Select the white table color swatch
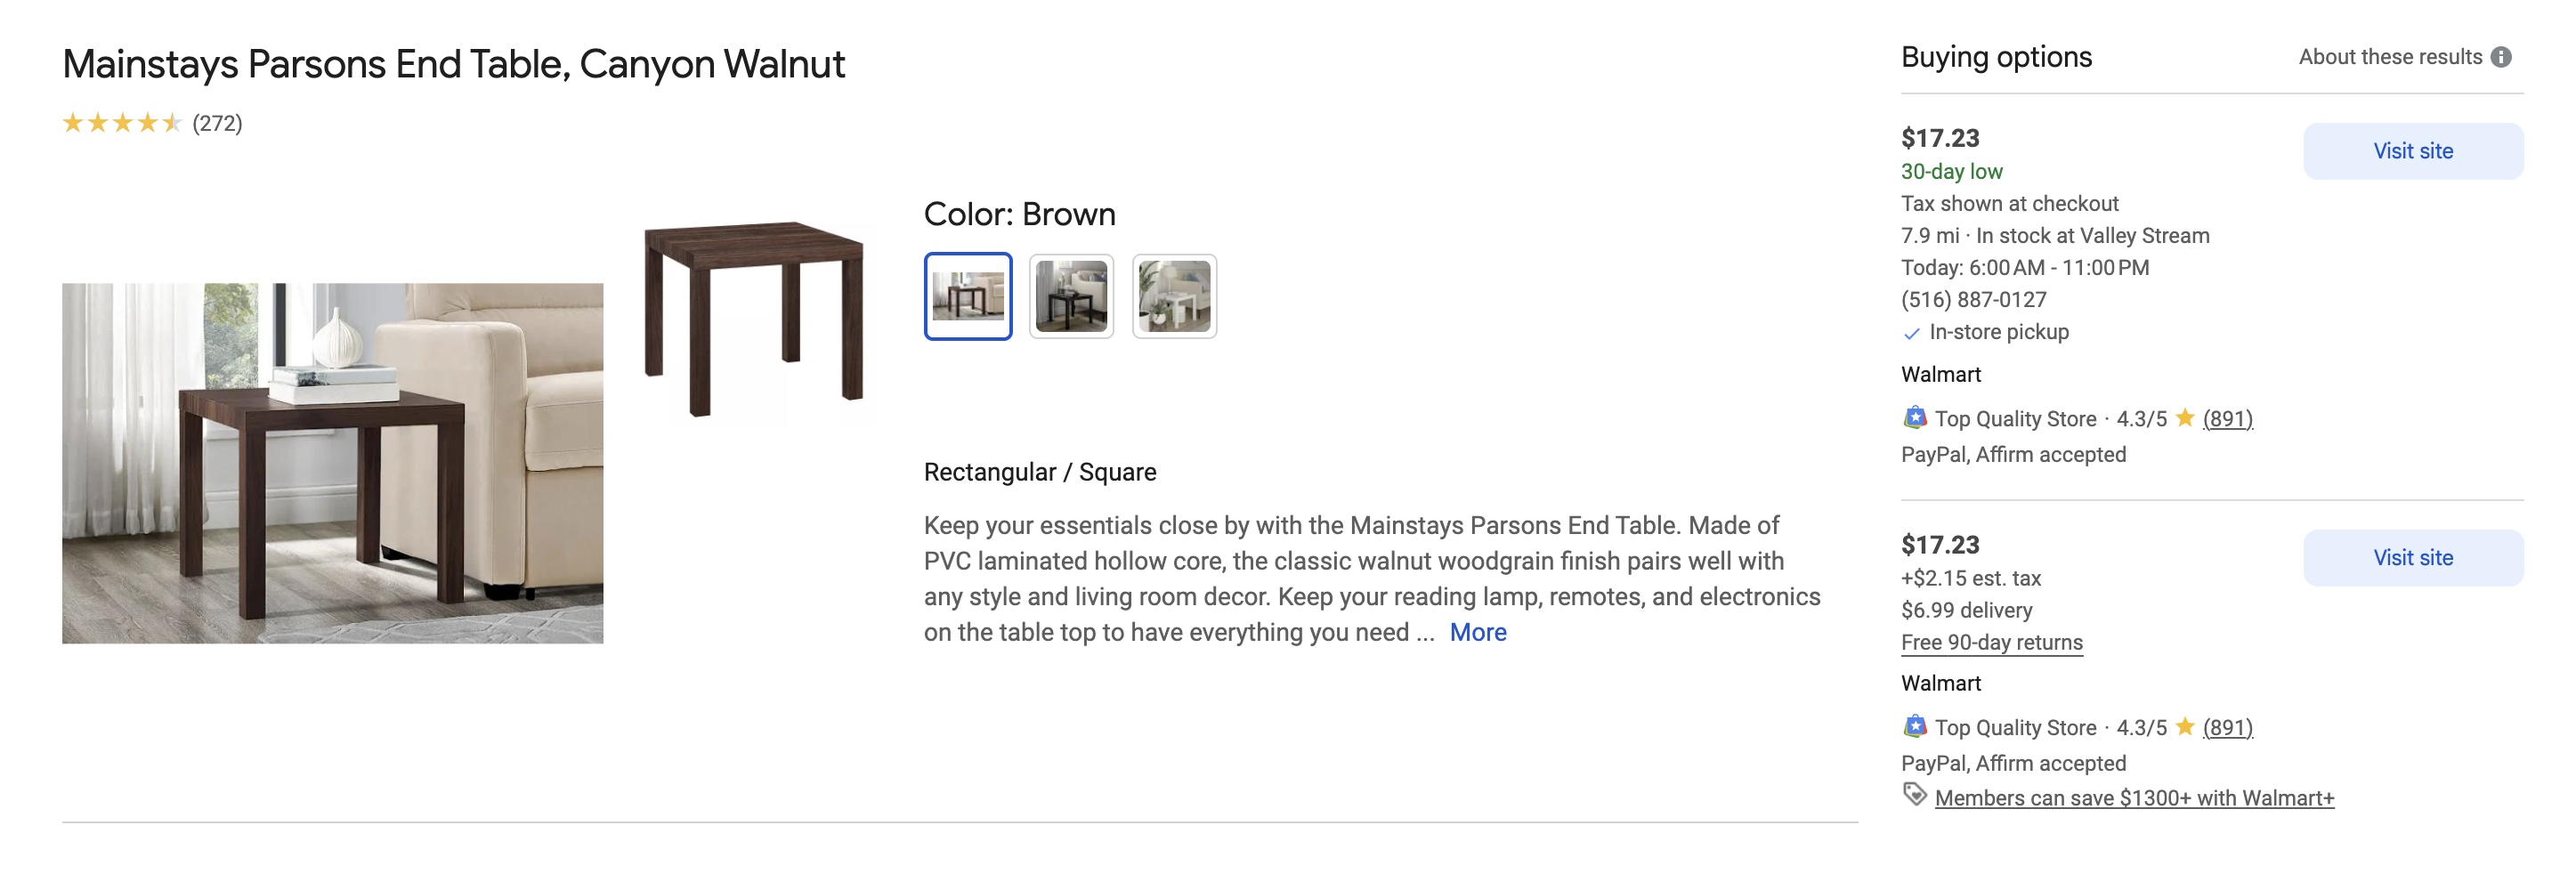2576x874 pixels. (x=1174, y=296)
